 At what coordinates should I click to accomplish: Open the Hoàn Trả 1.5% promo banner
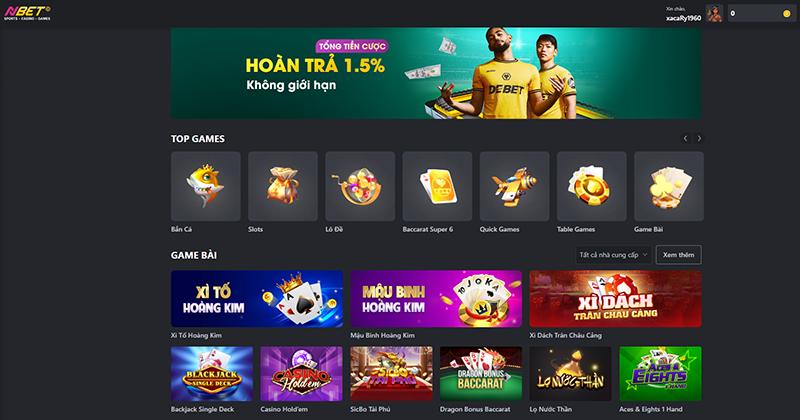(436, 73)
